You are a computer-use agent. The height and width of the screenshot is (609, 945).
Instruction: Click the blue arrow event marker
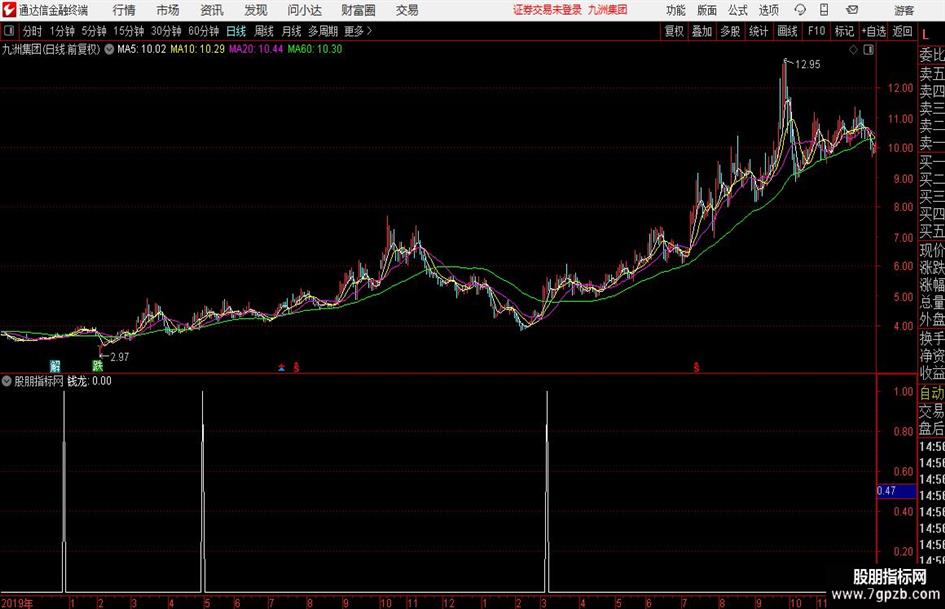[x=281, y=367]
